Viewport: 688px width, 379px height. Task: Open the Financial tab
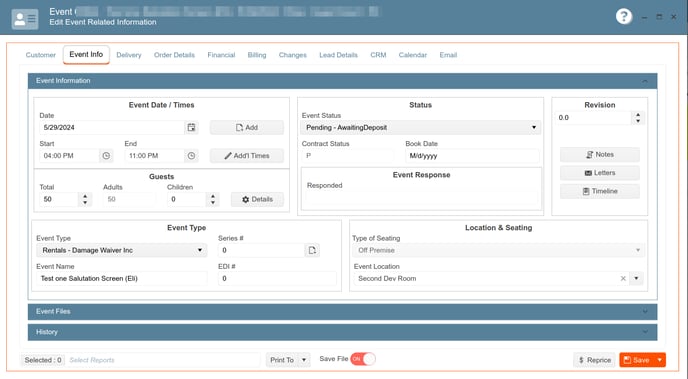(x=221, y=55)
